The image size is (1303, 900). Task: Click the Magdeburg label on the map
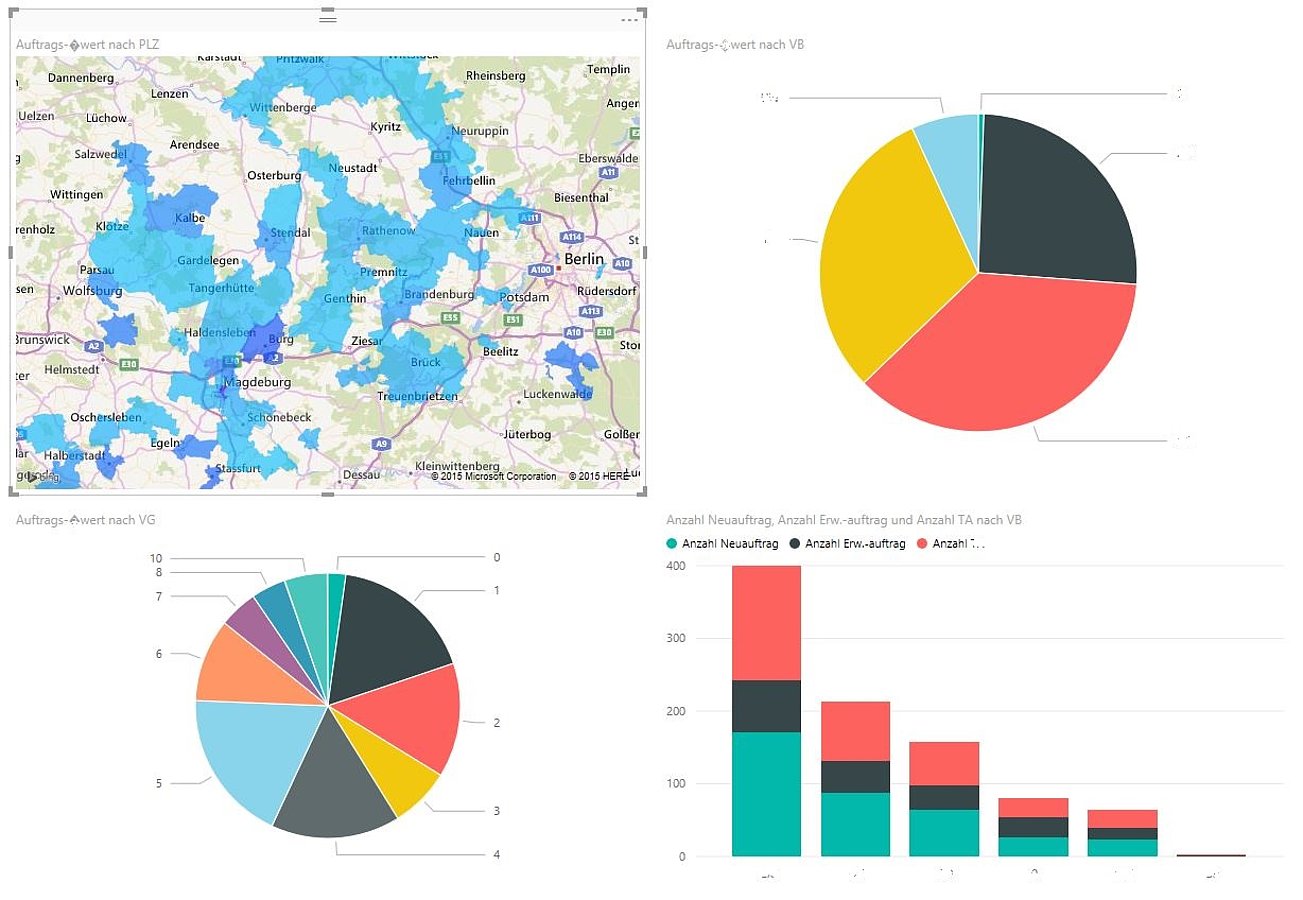coord(258,383)
